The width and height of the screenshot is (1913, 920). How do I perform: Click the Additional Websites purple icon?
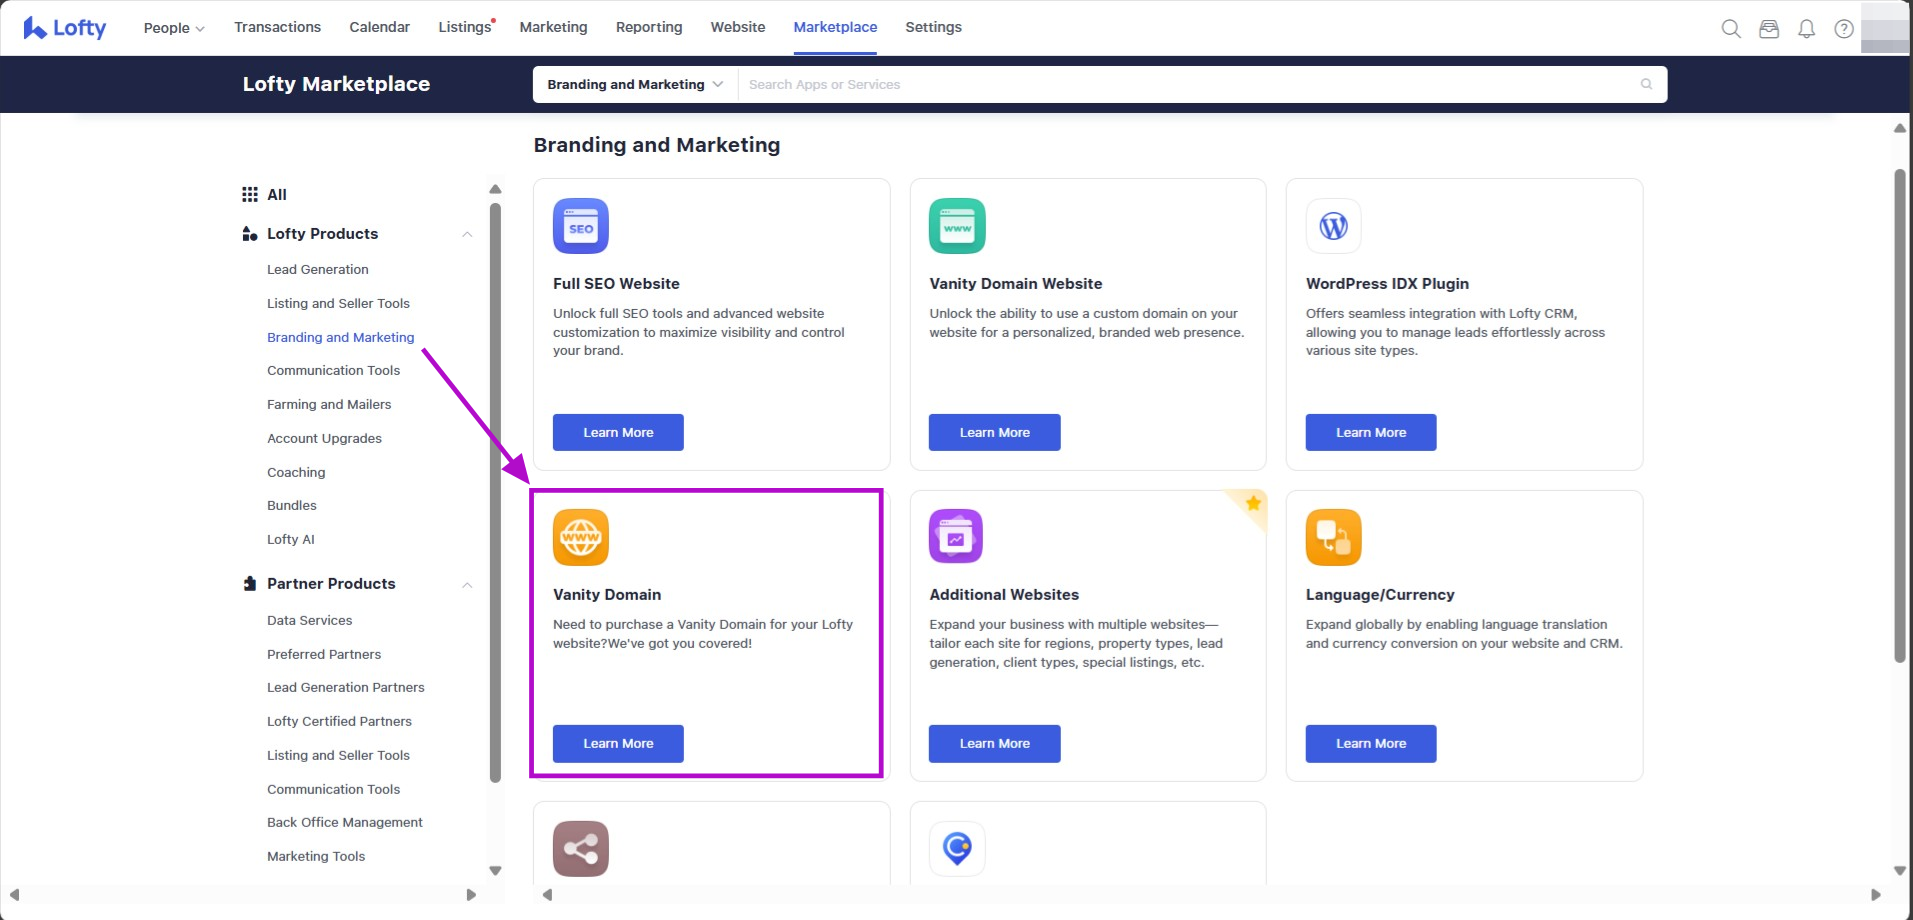(x=956, y=537)
